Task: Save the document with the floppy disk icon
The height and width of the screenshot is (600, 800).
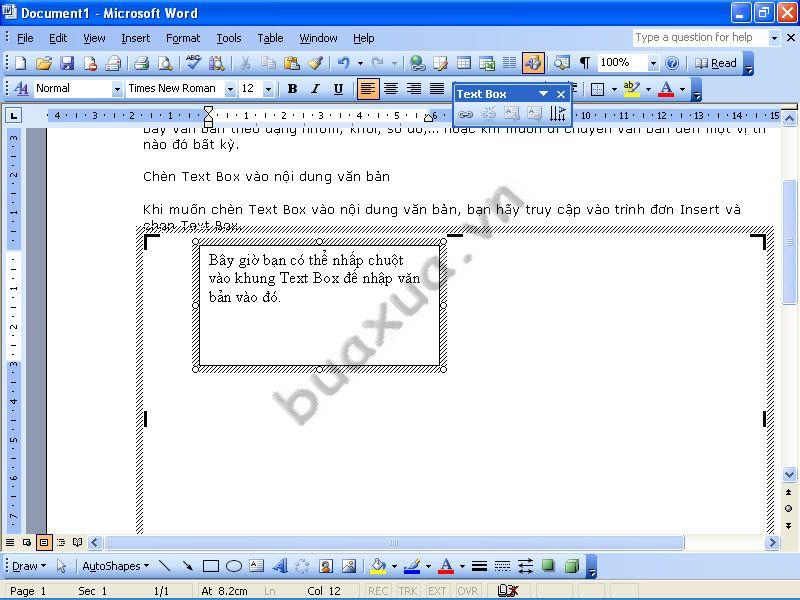Action: pos(67,63)
